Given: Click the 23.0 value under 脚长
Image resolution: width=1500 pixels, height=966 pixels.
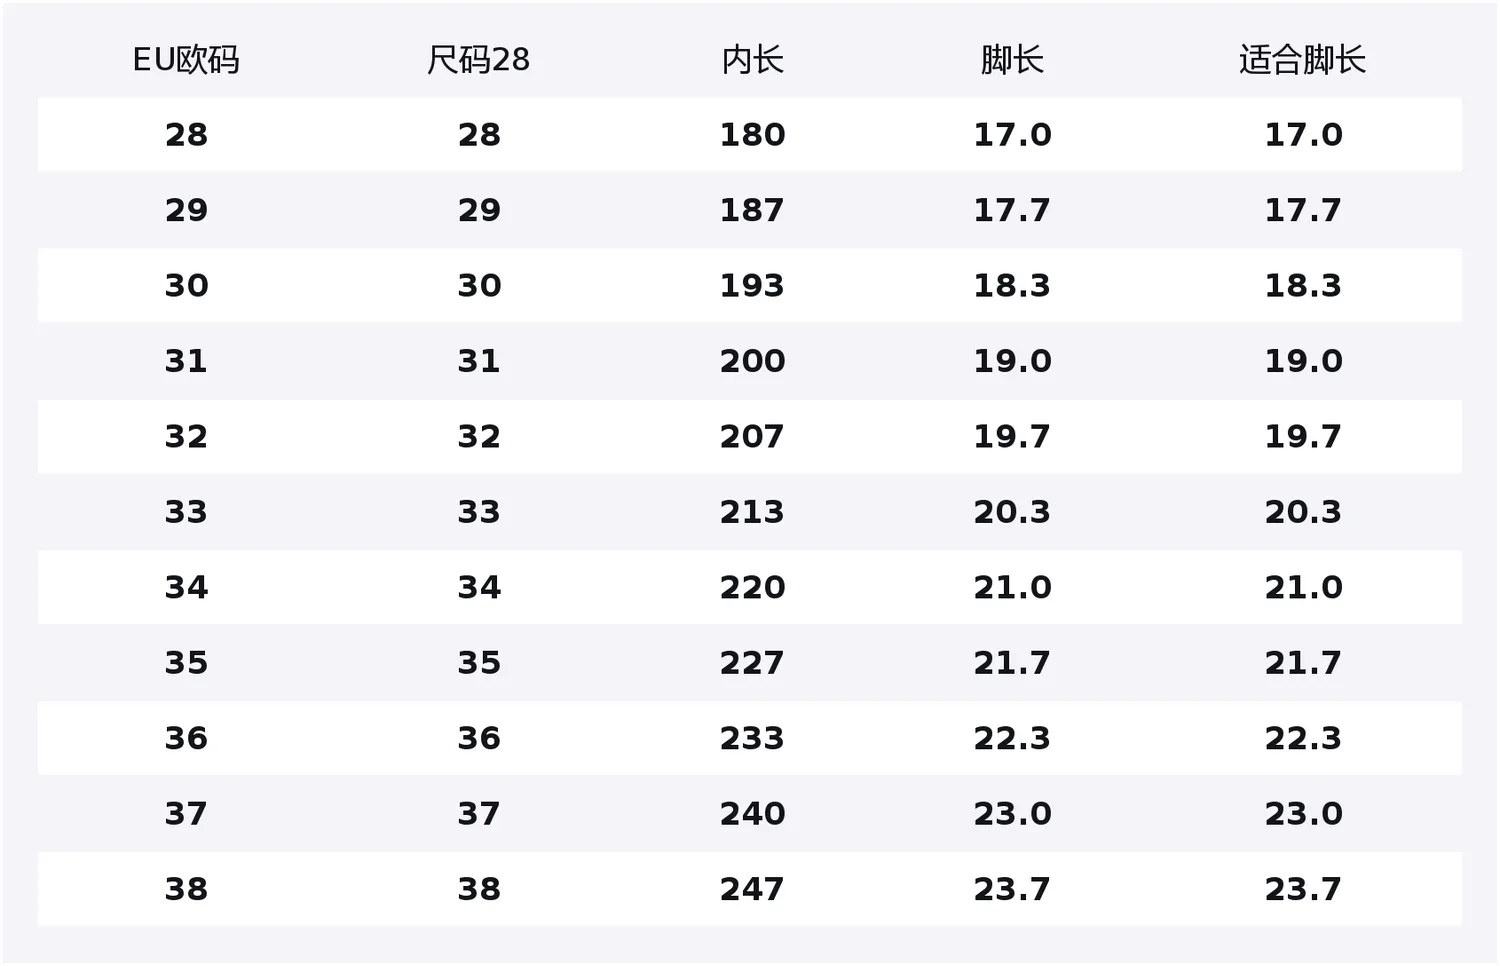Looking at the screenshot, I should (1012, 814).
